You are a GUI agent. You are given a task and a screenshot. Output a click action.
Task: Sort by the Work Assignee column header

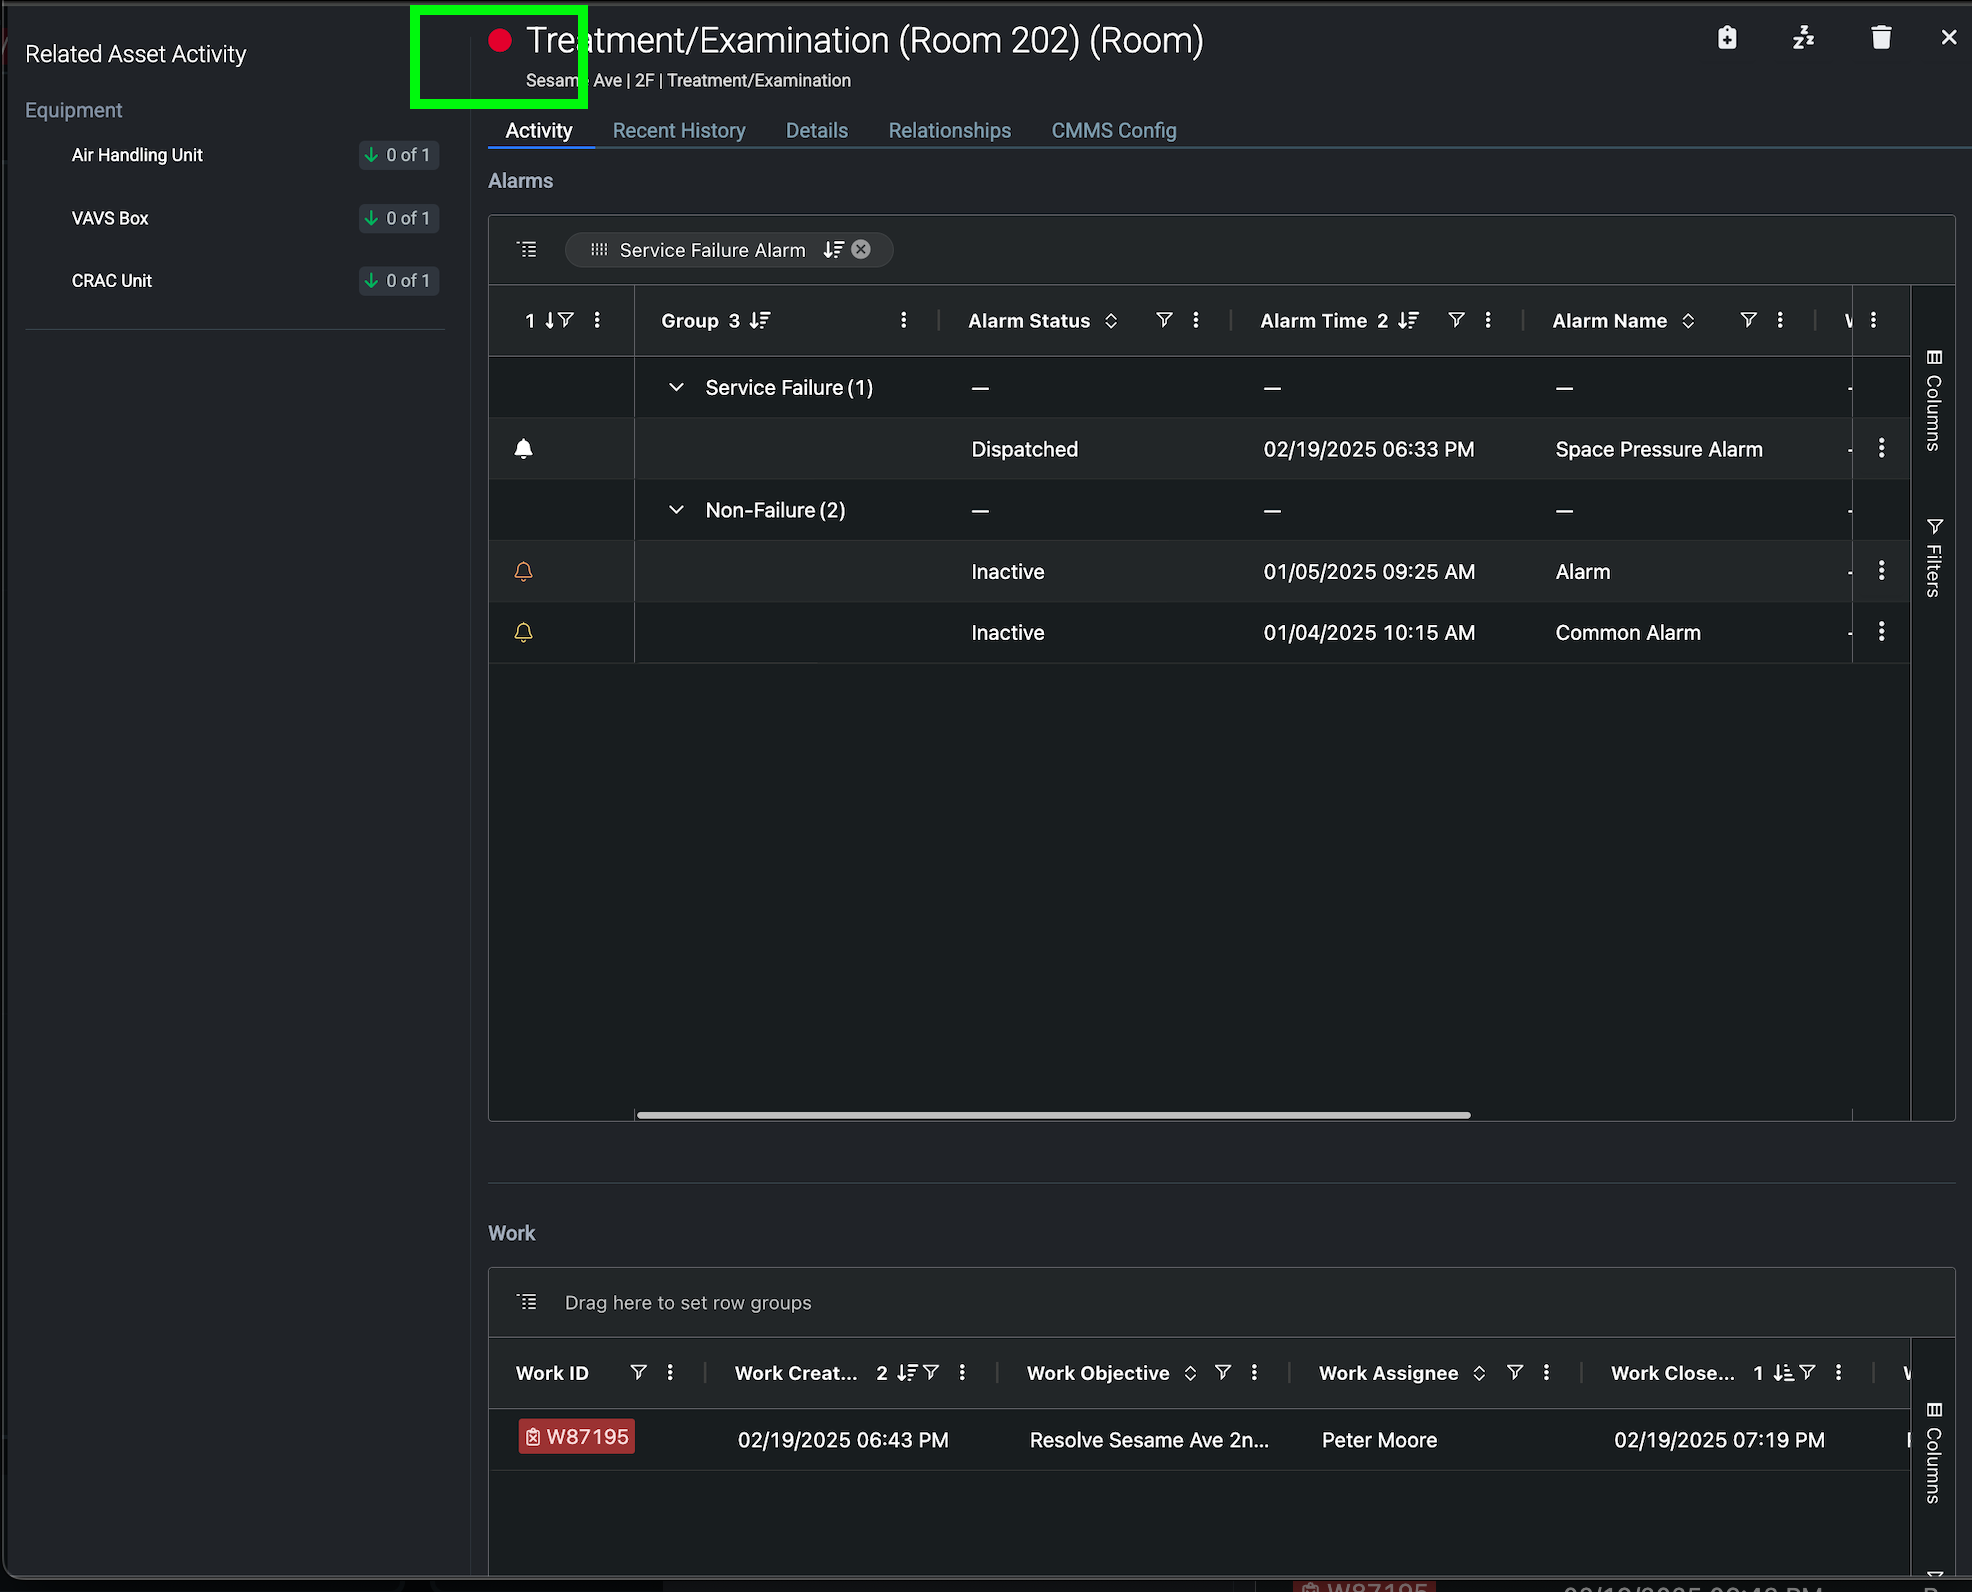click(1388, 1373)
